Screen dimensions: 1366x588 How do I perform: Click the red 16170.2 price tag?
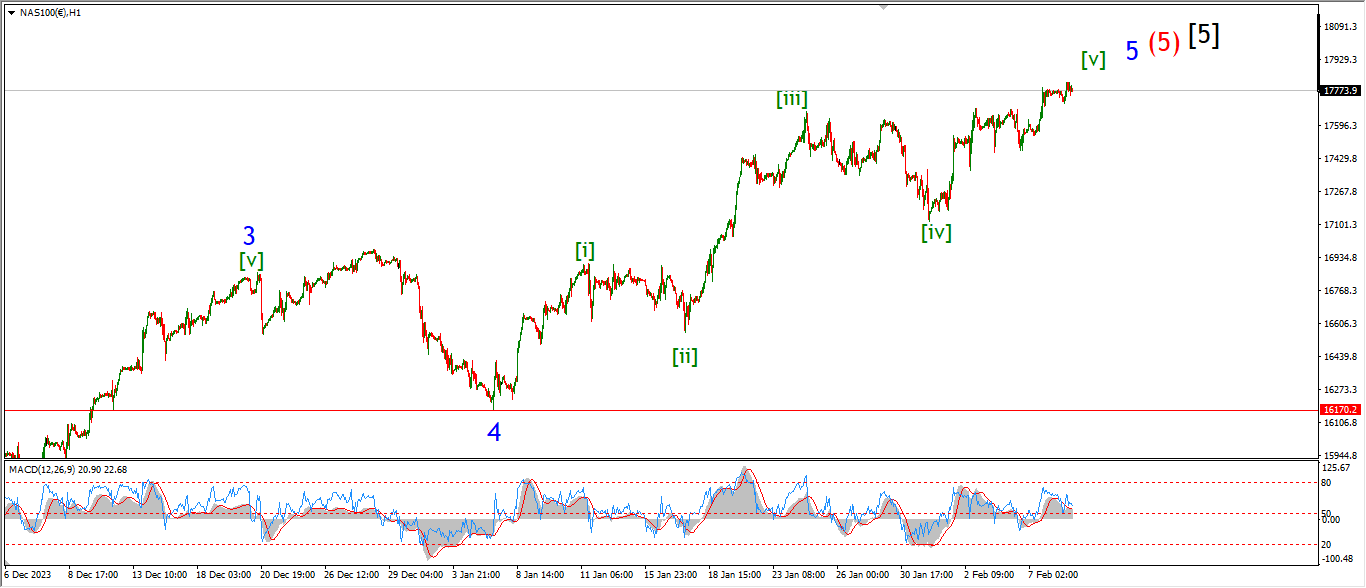tap(1341, 410)
